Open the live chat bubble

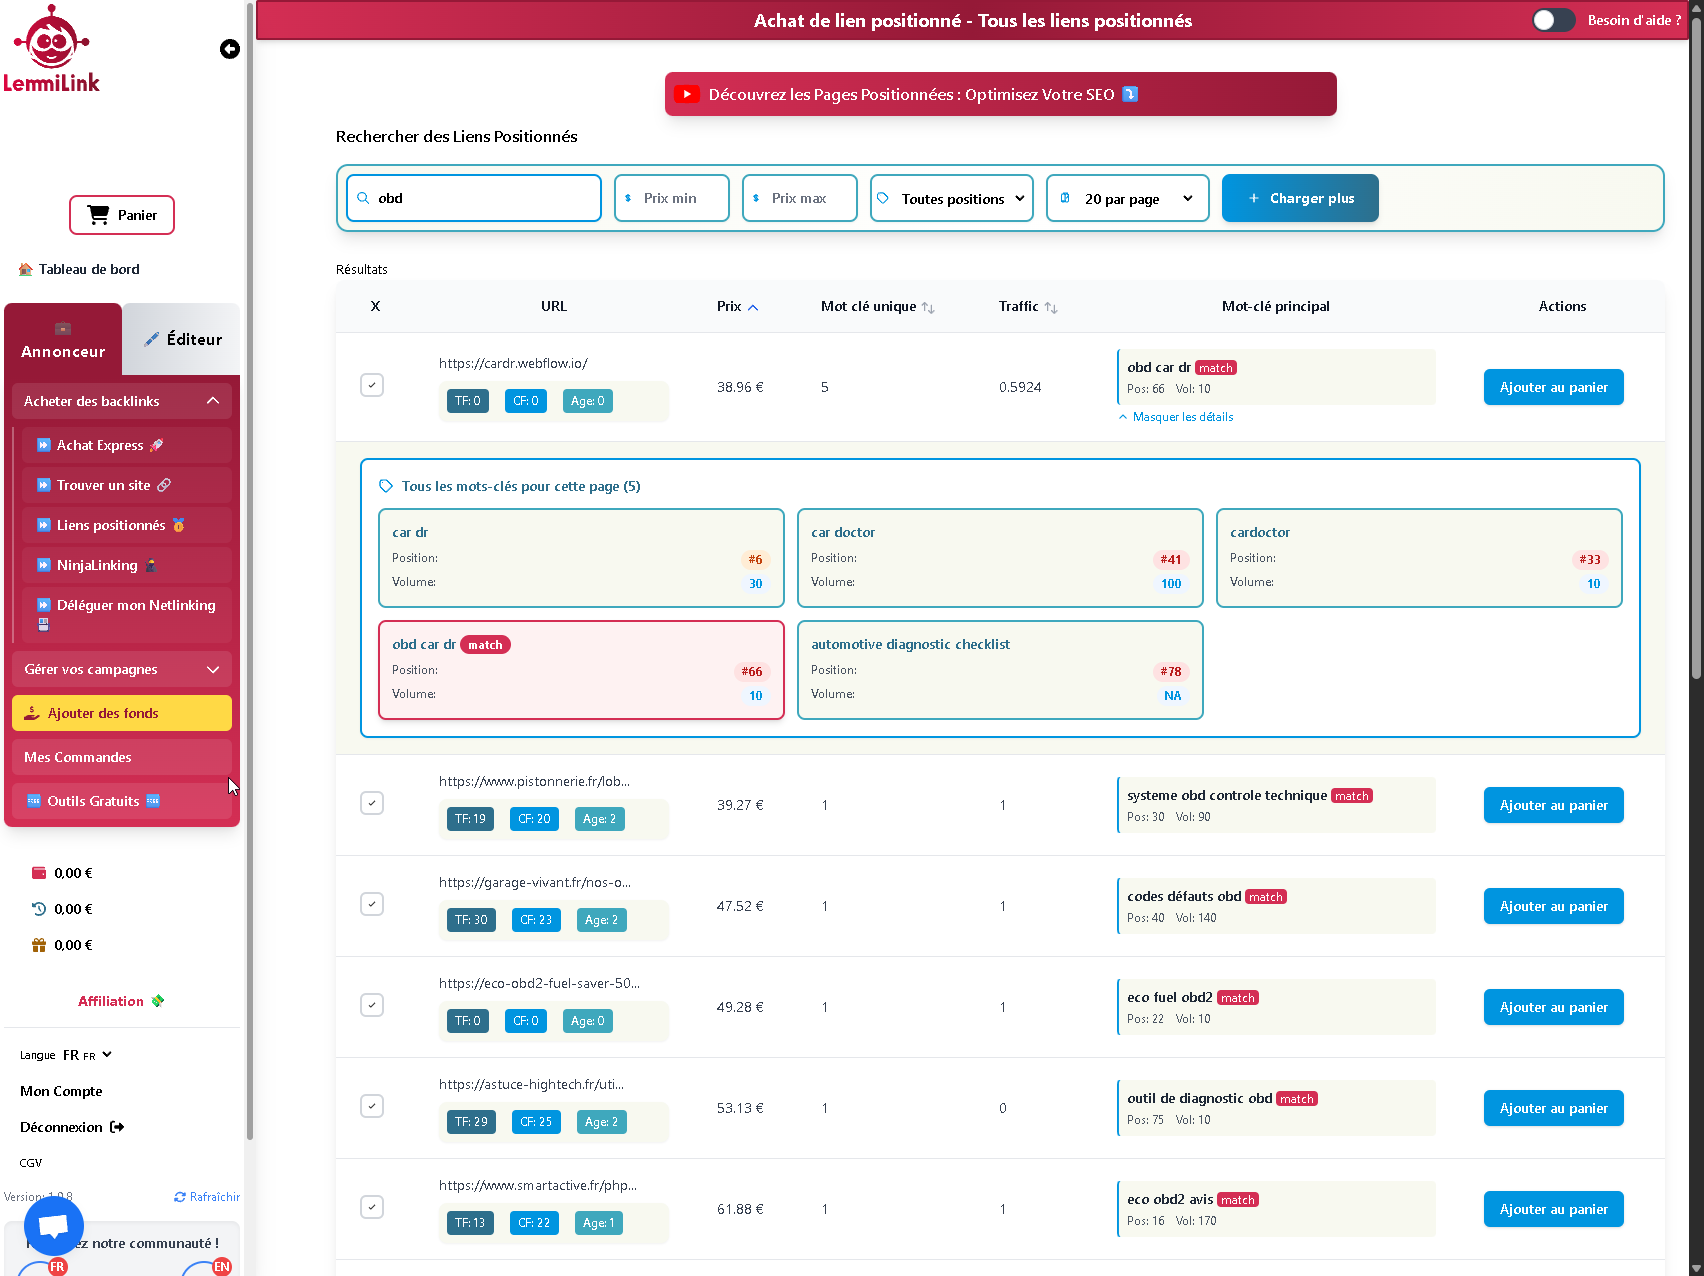point(54,1225)
